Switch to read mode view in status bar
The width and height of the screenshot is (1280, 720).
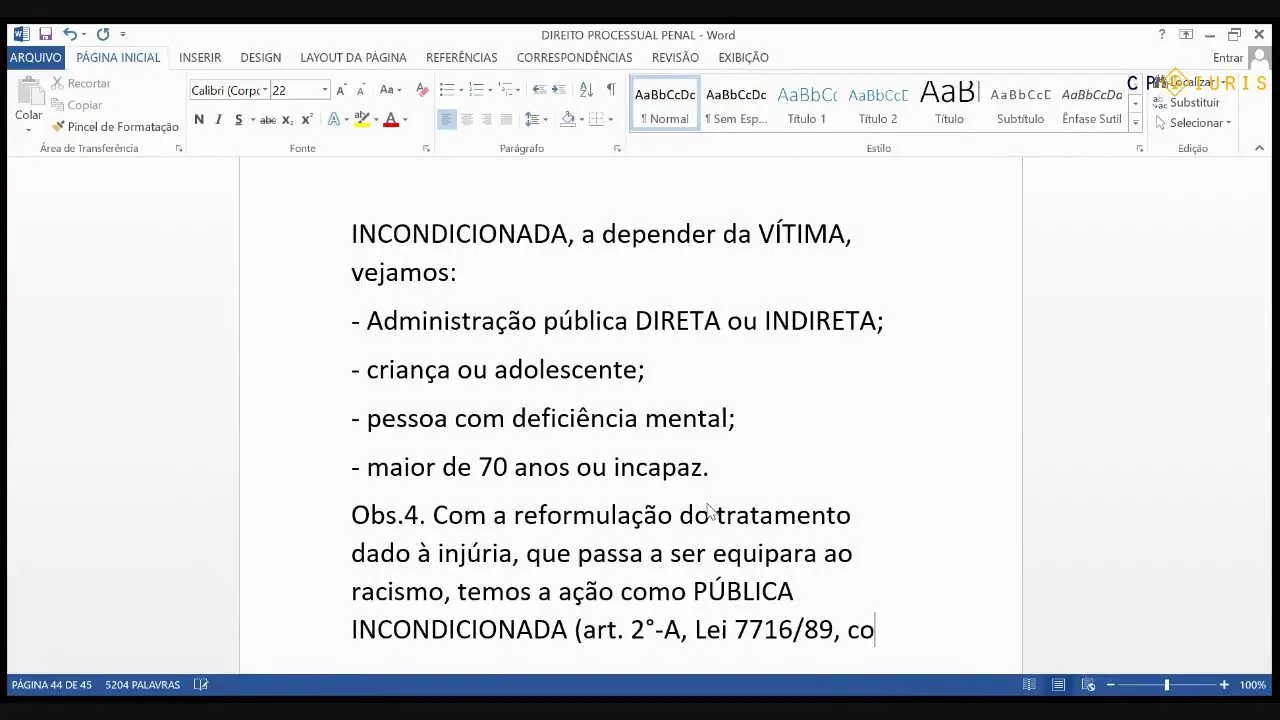[x=1029, y=685]
